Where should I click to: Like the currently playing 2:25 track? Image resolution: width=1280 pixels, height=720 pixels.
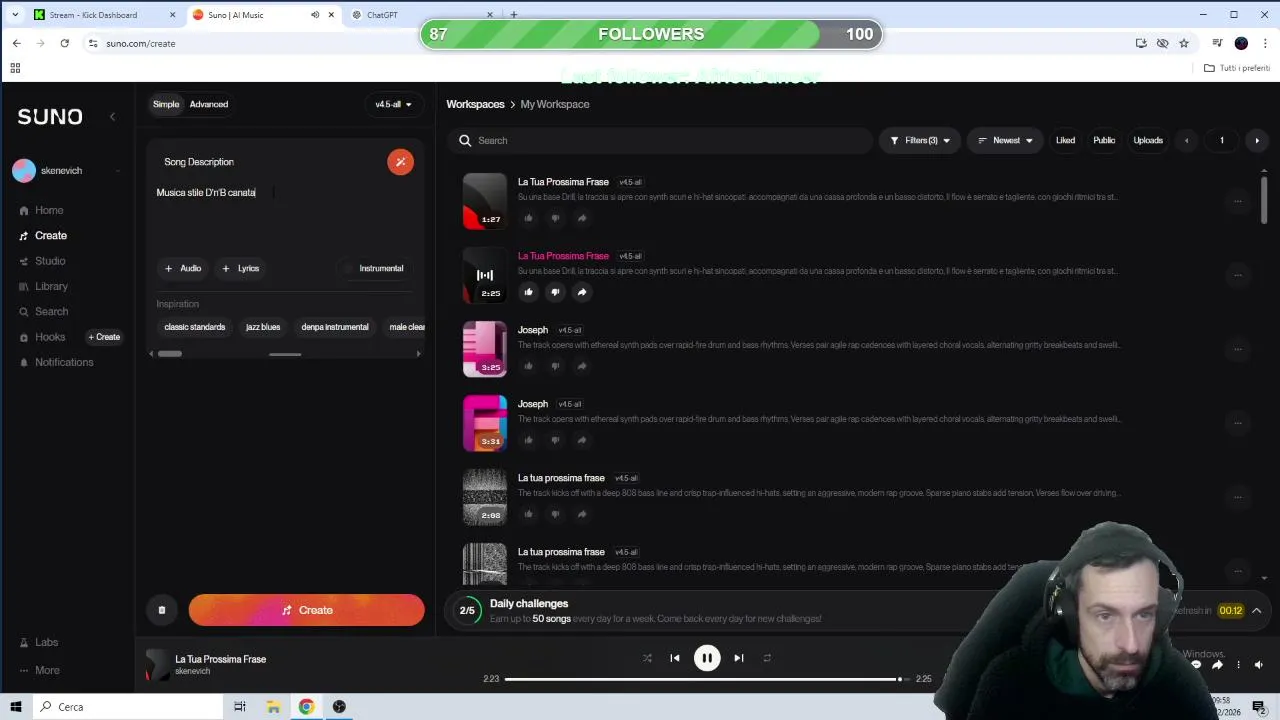point(528,292)
